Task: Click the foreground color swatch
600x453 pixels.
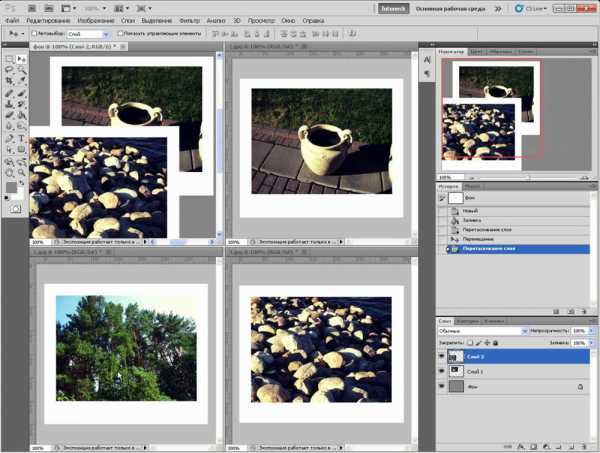Action: click(x=11, y=186)
